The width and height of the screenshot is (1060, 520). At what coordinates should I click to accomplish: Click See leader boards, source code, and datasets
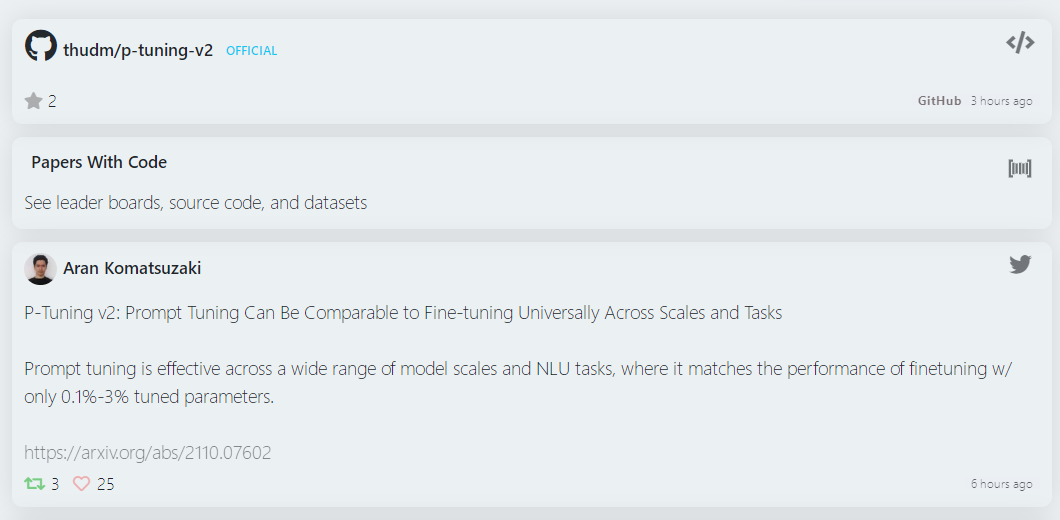[x=196, y=203]
